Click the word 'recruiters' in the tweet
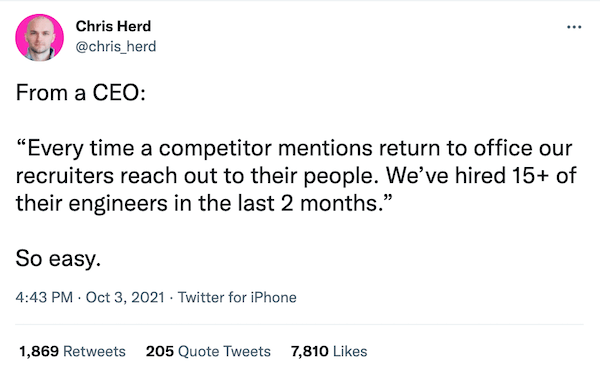 tap(65, 176)
